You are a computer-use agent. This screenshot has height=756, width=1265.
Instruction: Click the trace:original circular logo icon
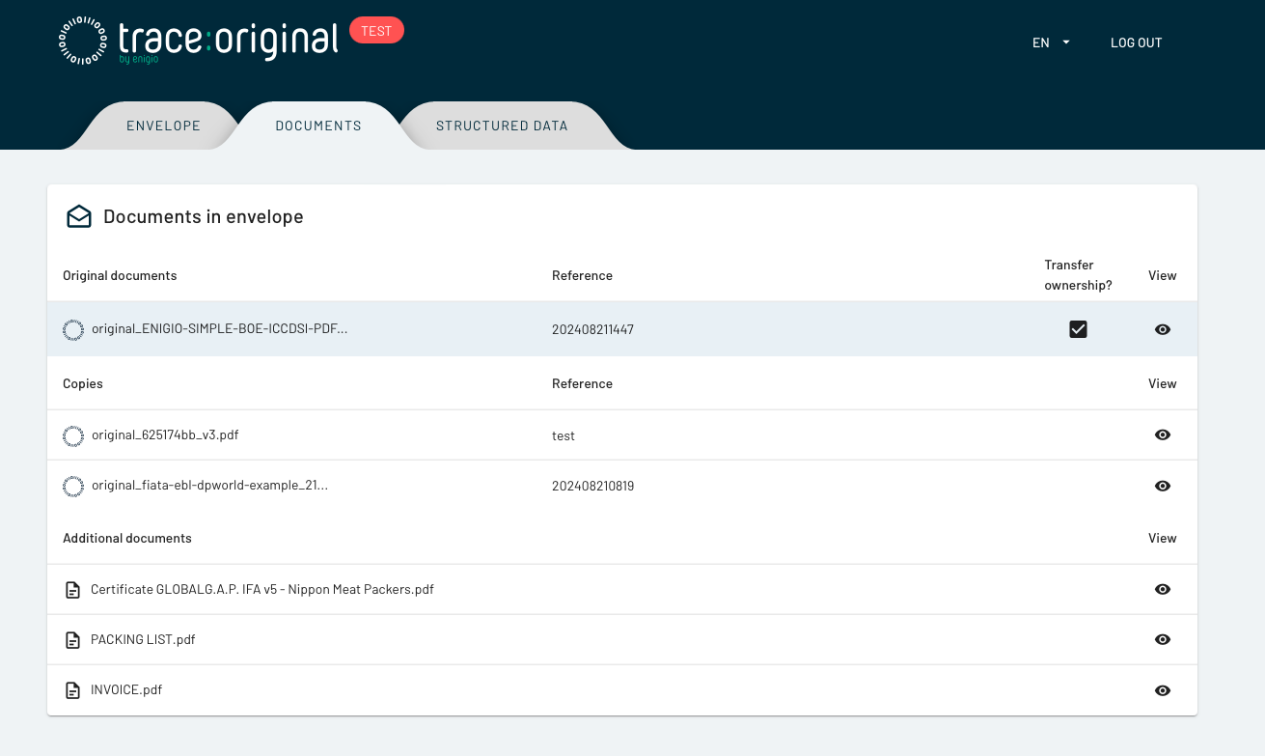click(82, 42)
